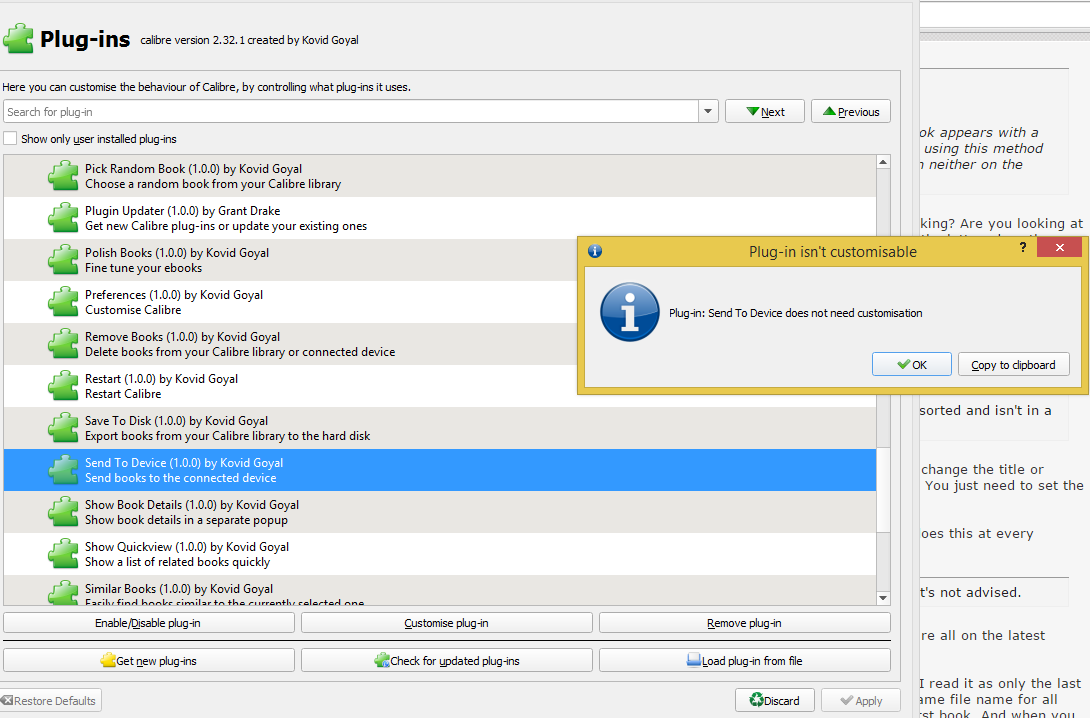Discard the plug-in preference changes
The height and width of the screenshot is (718, 1090).
pyautogui.click(x=774, y=701)
